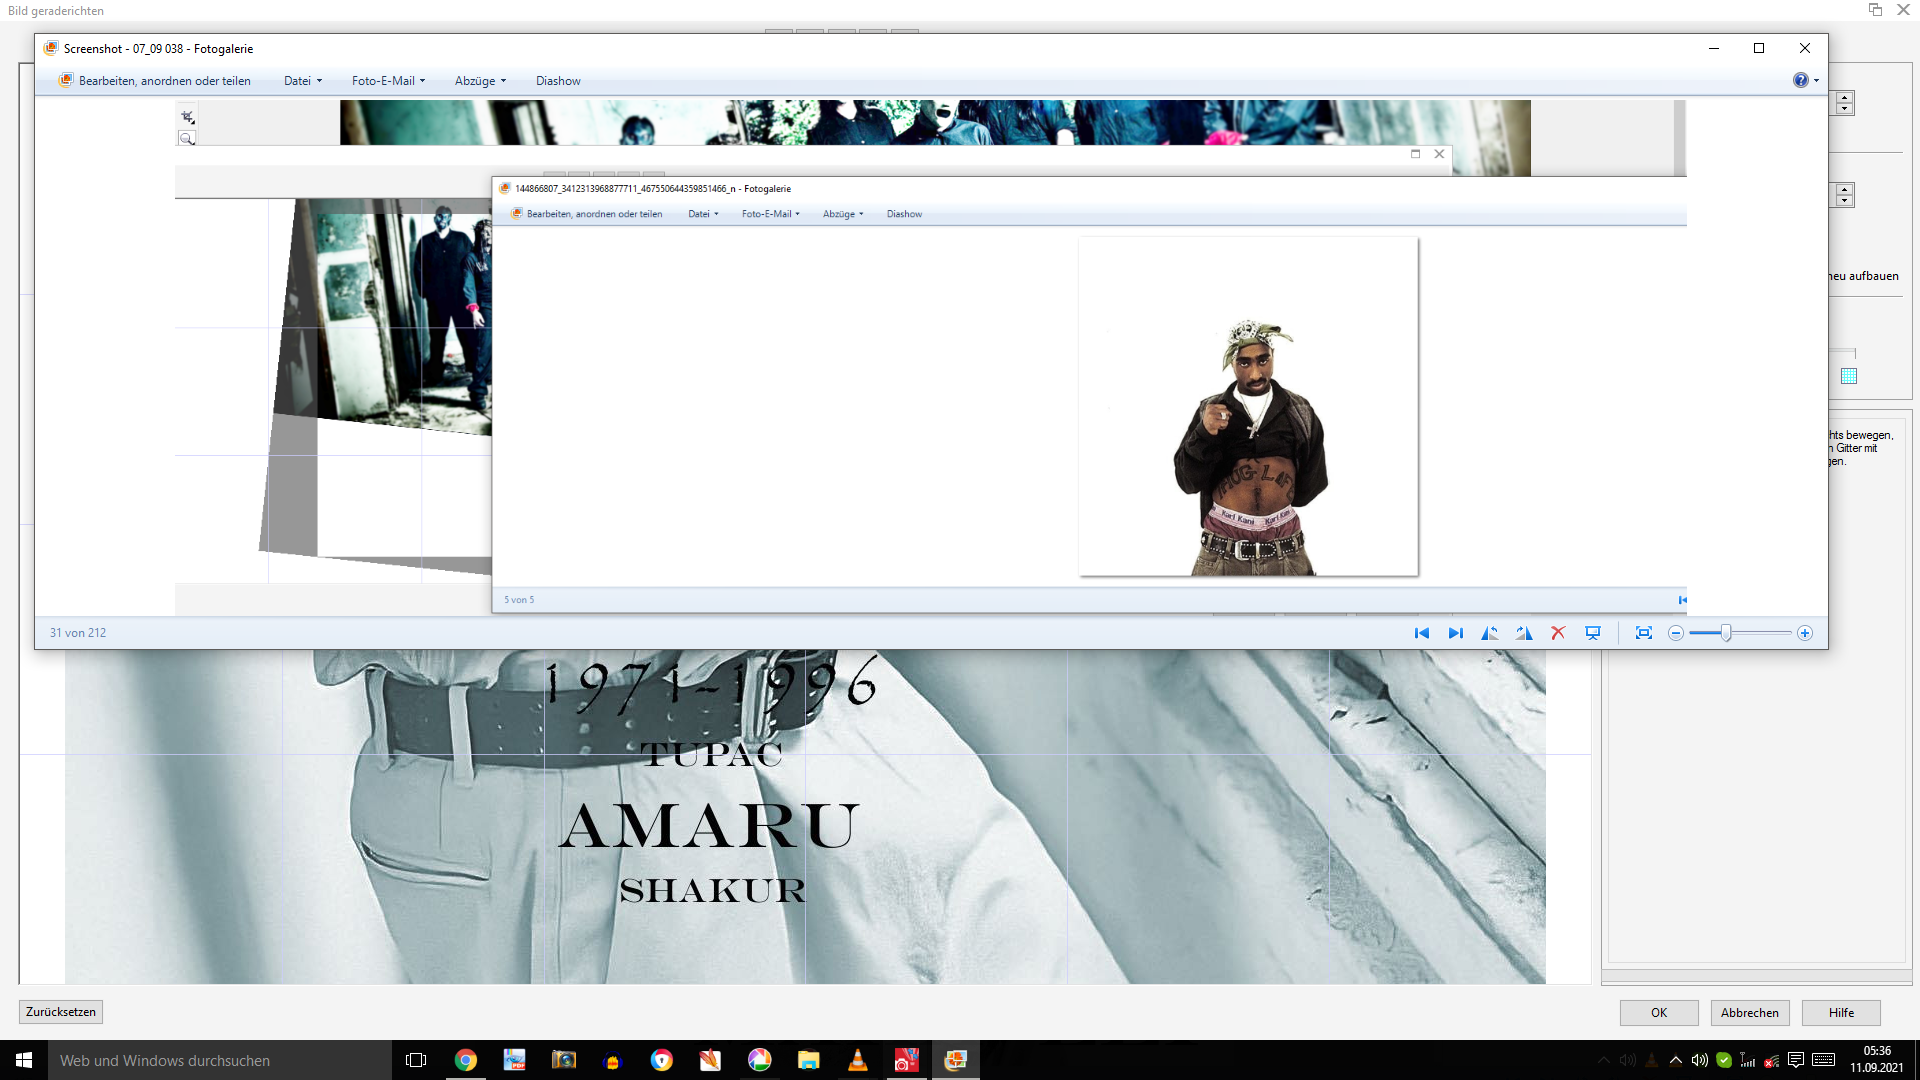Screen dimensions: 1920x1080
Task: Start slideshow from bottom toolbar icon
Action: click(x=1593, y=633)
